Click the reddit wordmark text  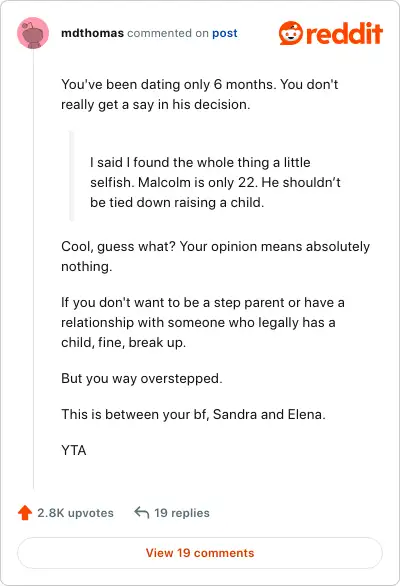(x=344, y=33)
